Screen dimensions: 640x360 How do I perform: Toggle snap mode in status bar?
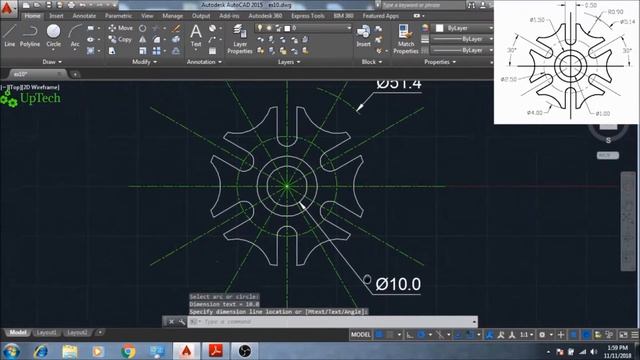pyautogui.click(x=390, y=335)
